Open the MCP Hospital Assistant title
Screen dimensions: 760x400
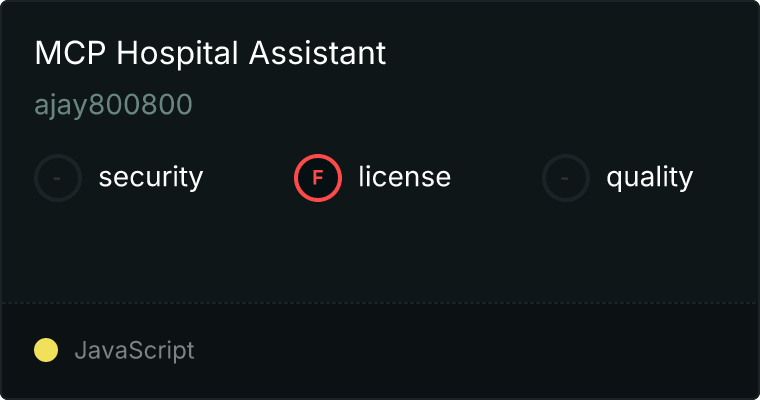210,54
